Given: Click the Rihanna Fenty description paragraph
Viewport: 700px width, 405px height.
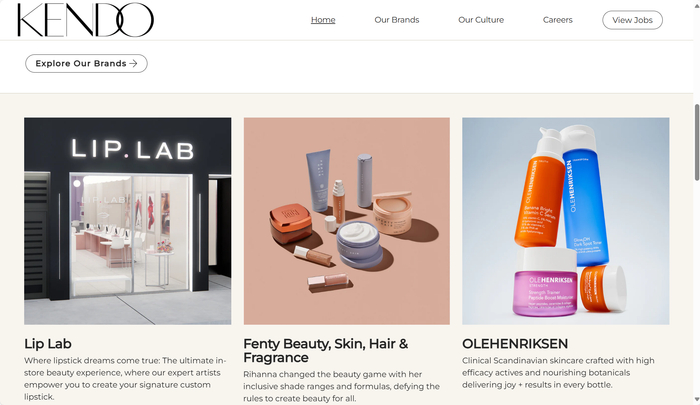Looking at the screenshot, I should coord(342,386).
